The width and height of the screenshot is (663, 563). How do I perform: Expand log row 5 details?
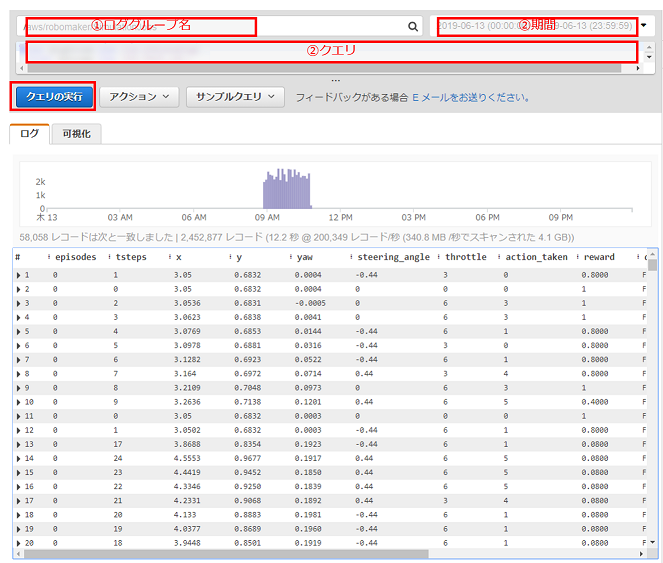point(18,330)
